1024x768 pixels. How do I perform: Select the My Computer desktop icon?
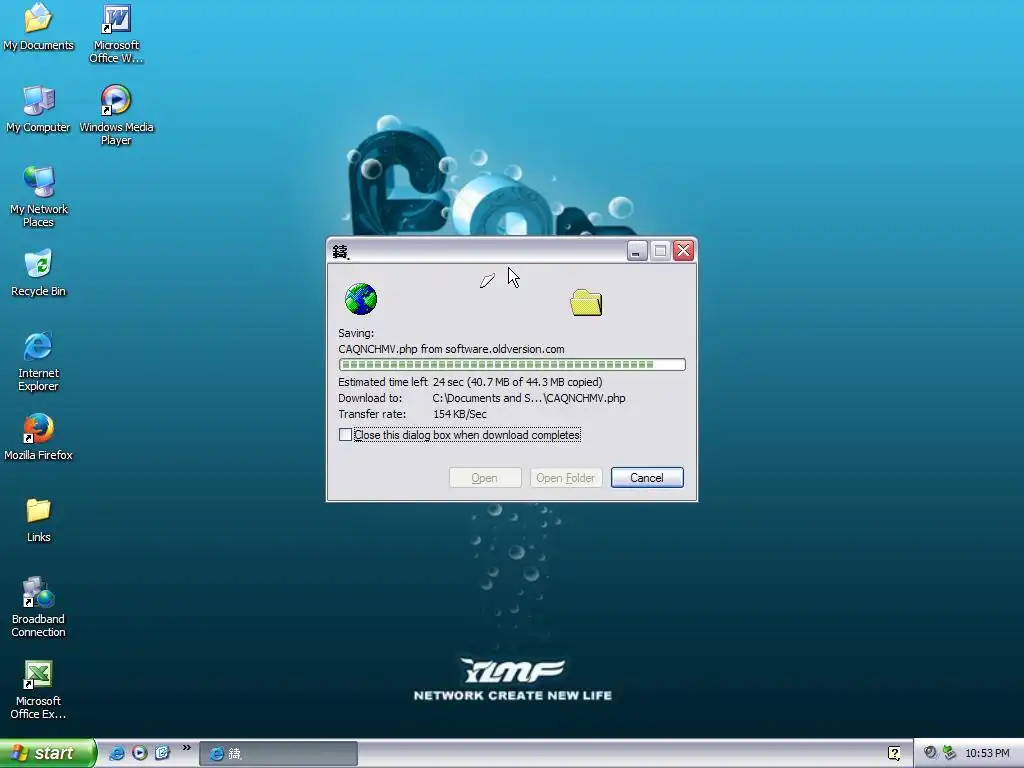click(38, 109)
